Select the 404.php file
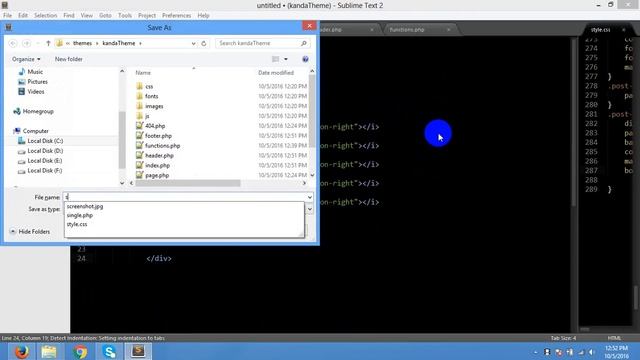 [155, 126]
